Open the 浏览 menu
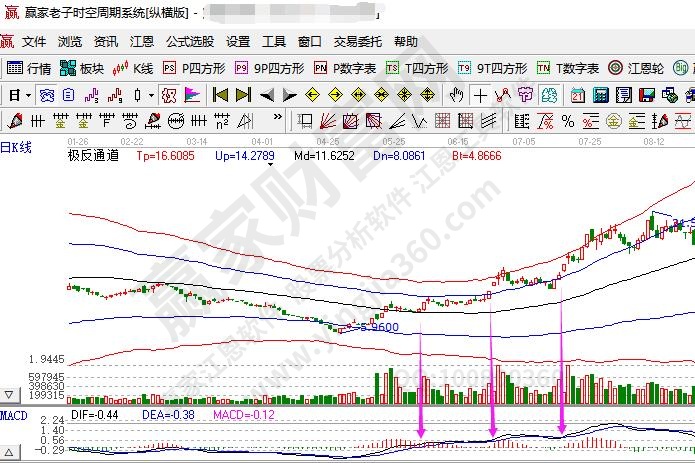The image size is (695, 463). pos(70,42)
